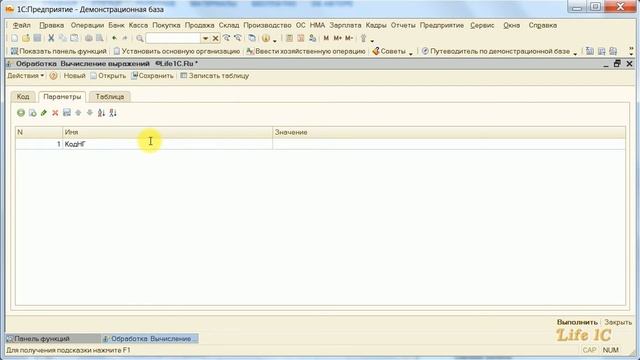Click the finish editing icon in parameters toolbar
Screen dimensions: 640x360
[67, 113]
